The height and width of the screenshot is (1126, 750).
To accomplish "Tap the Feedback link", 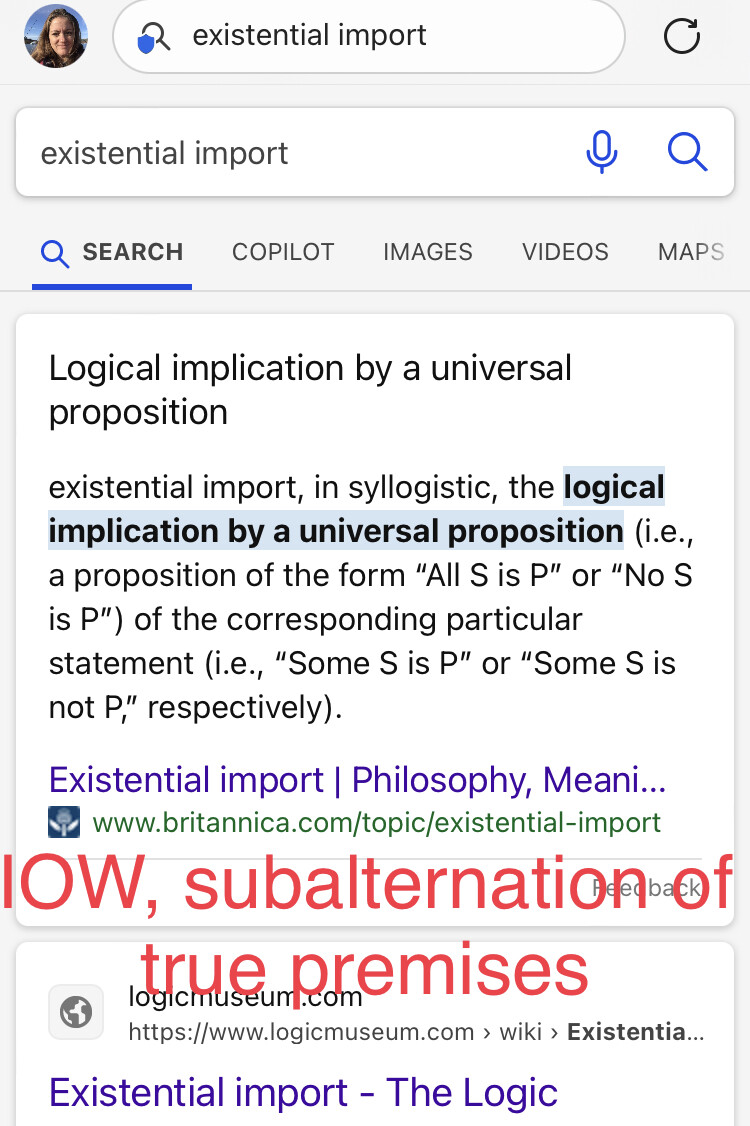I will pyautogui.click(x=647, y=888).
